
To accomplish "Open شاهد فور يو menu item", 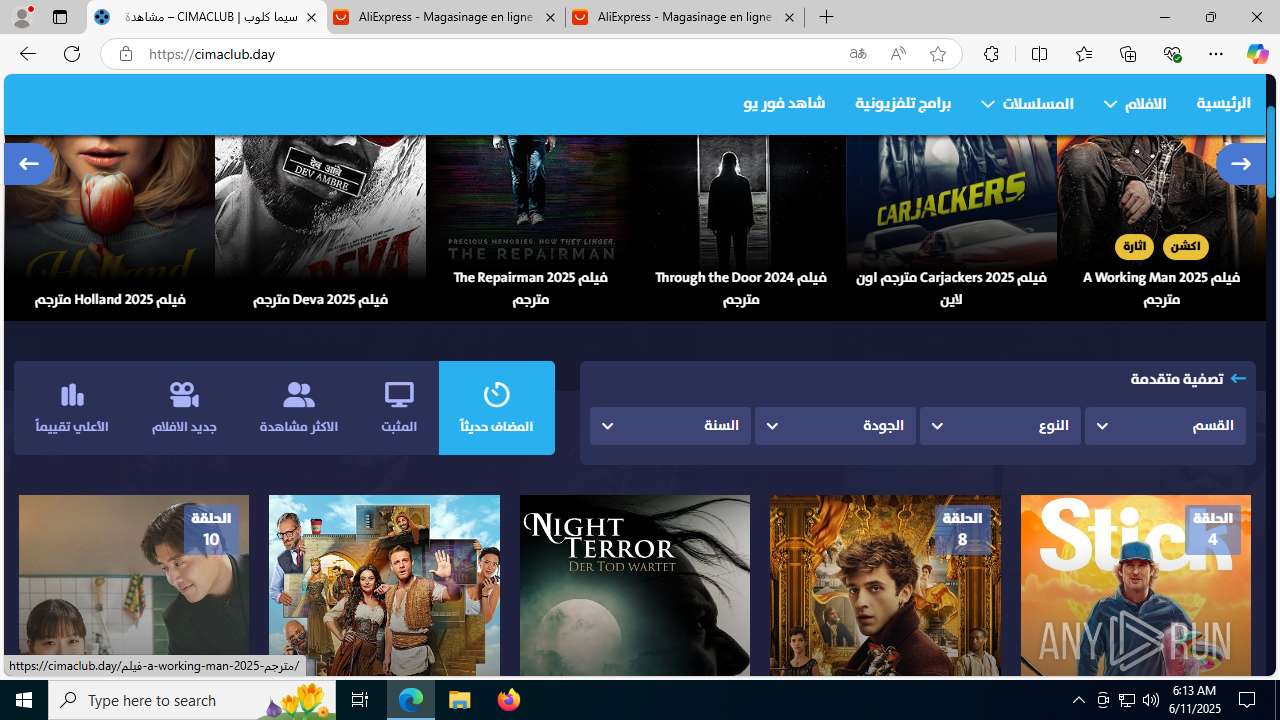I will (x=784, y=104).
